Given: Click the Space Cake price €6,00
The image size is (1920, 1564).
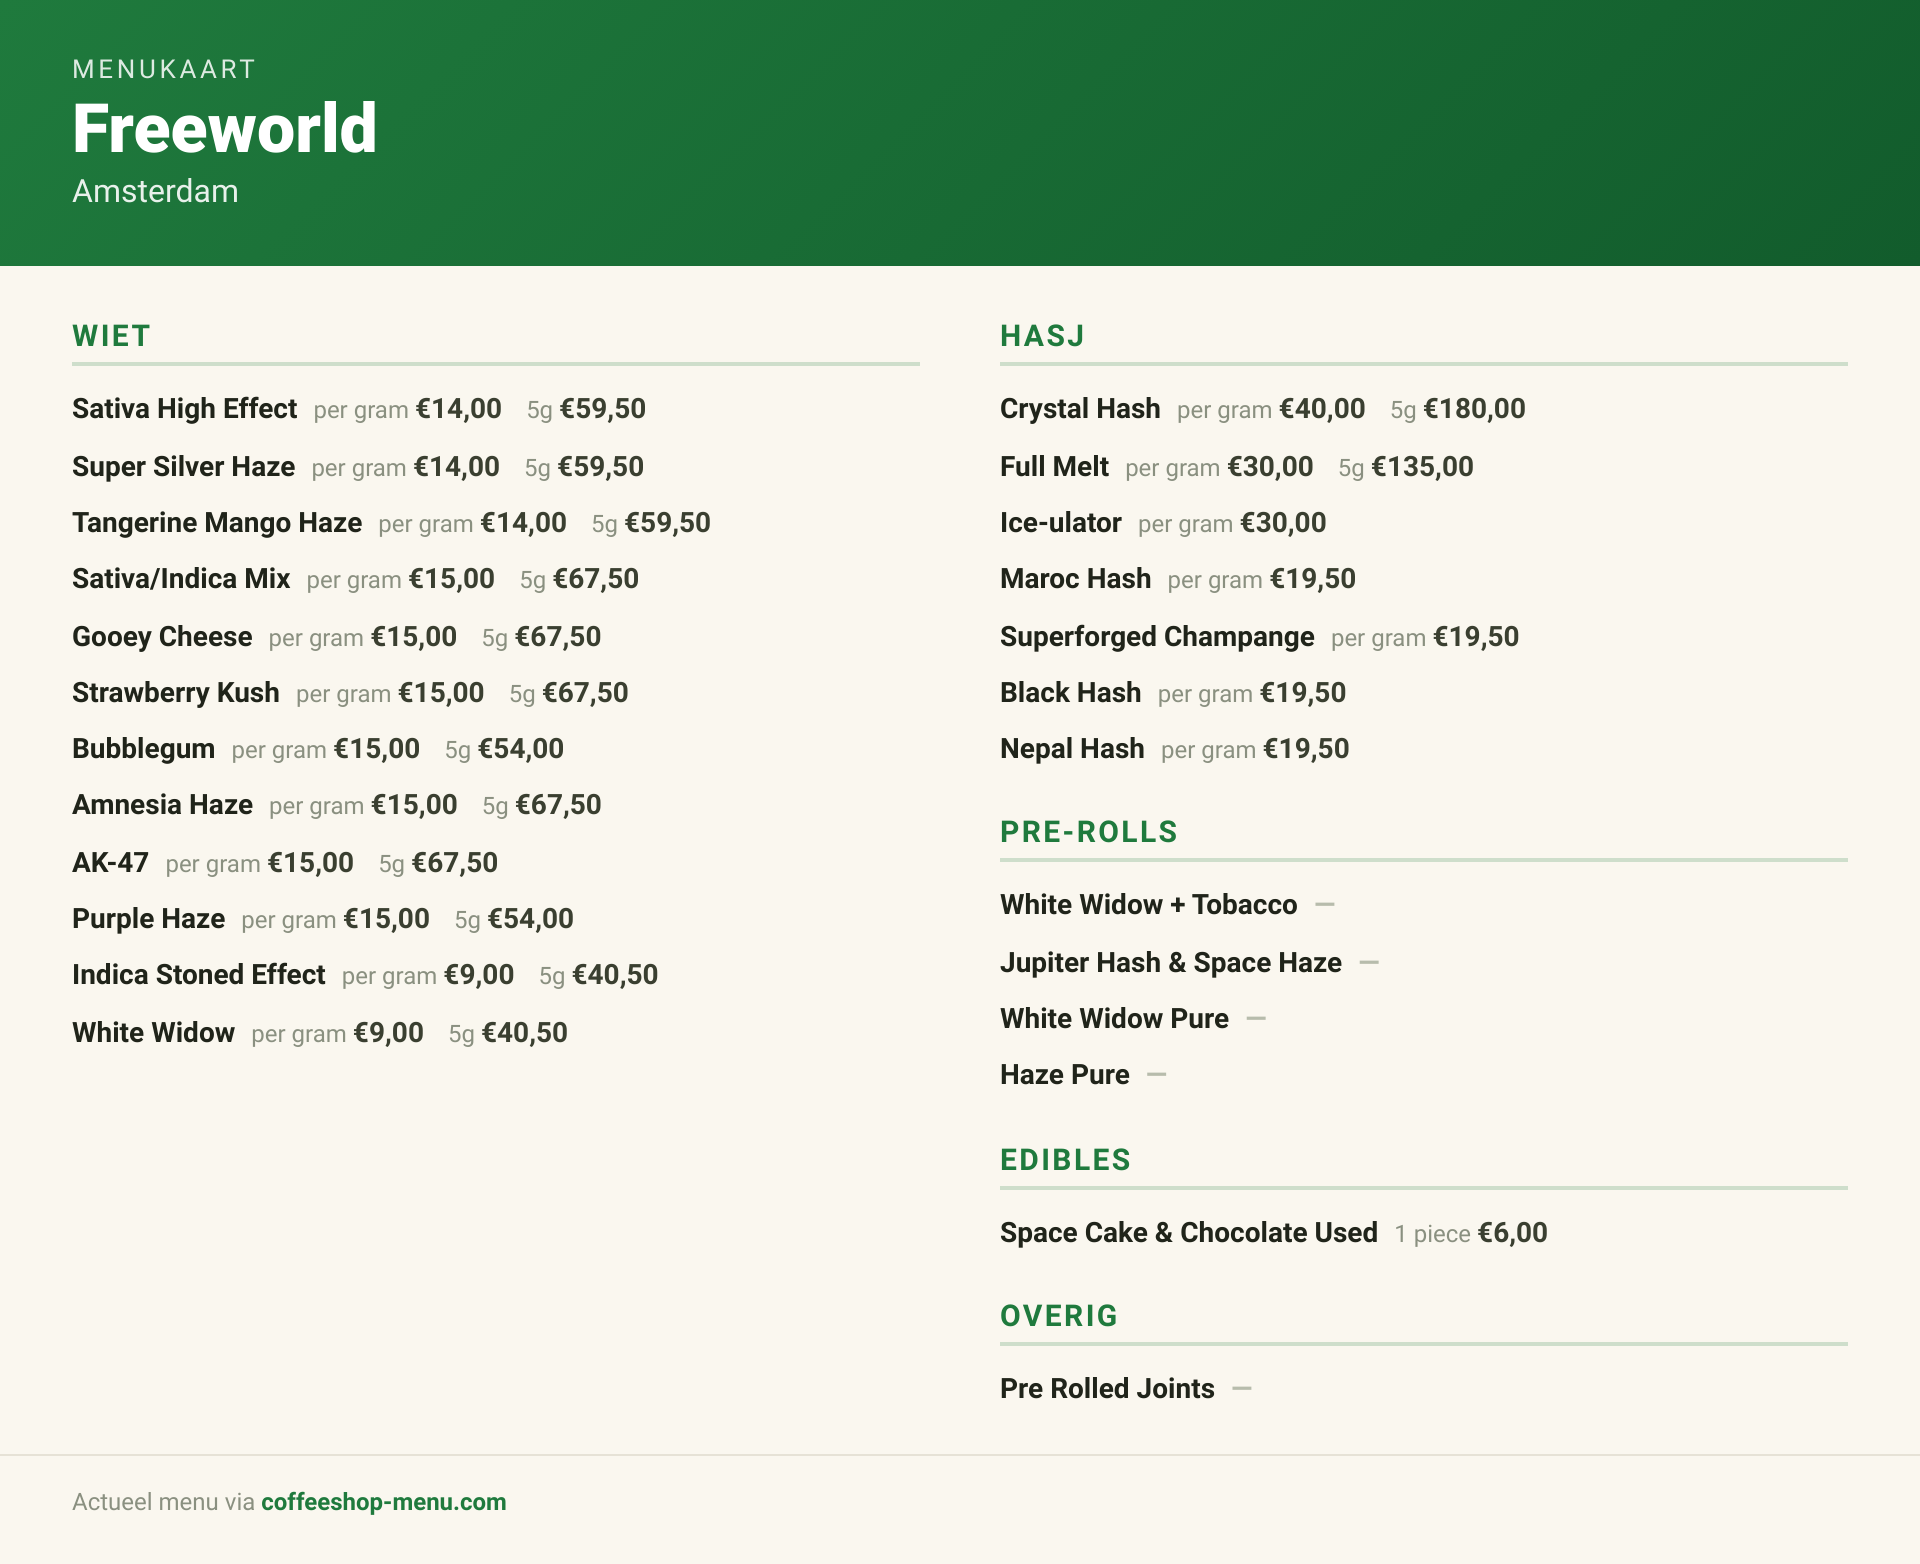Looking at the screenshot, I should coord(1512,1233).
